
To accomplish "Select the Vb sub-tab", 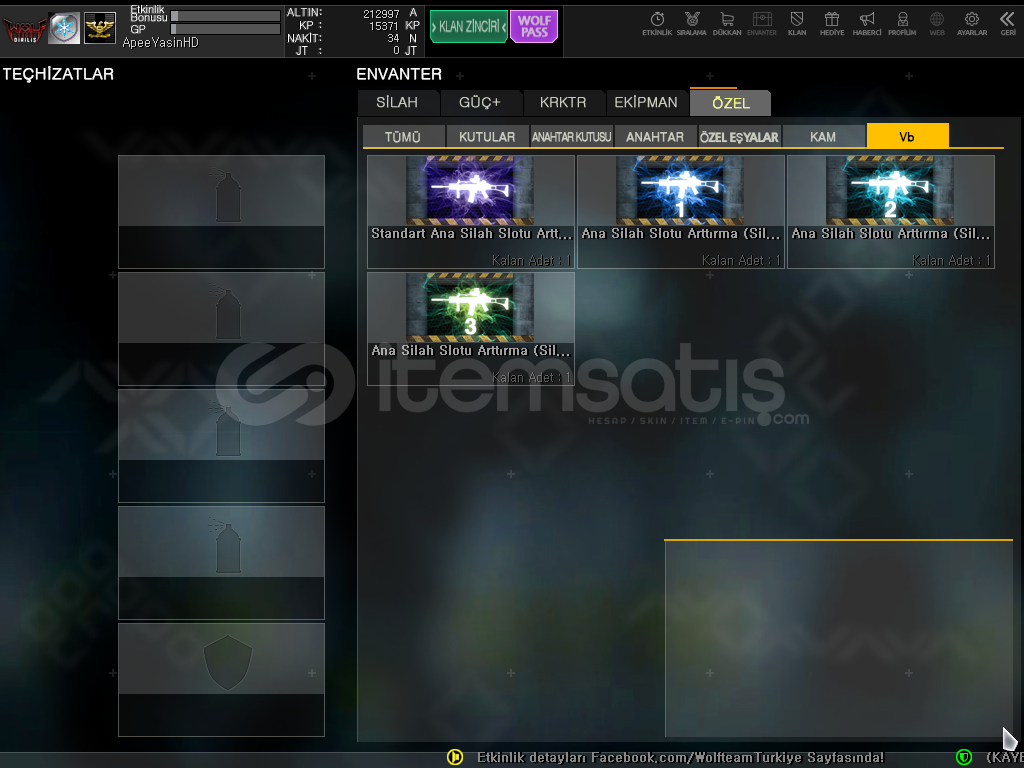I will 907,136.
